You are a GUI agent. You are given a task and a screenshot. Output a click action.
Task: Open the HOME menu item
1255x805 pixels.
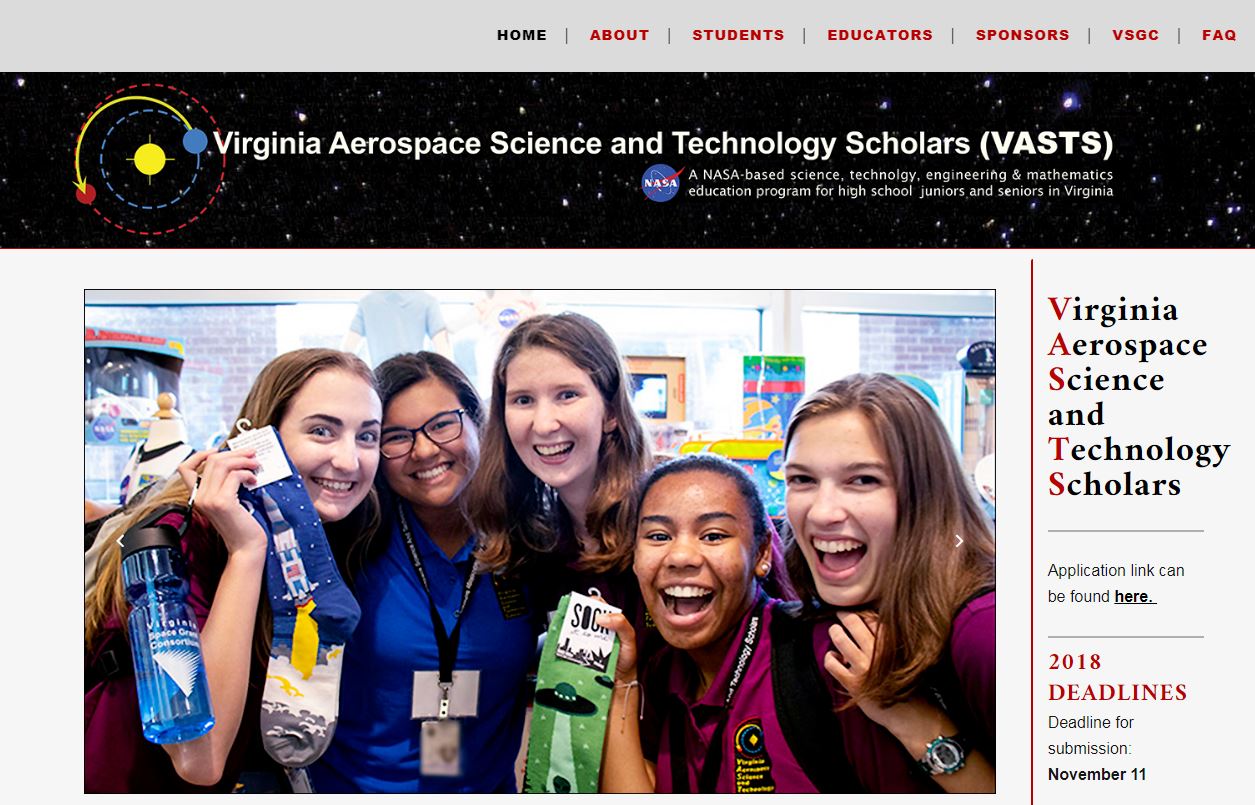(x=522, y=35)
